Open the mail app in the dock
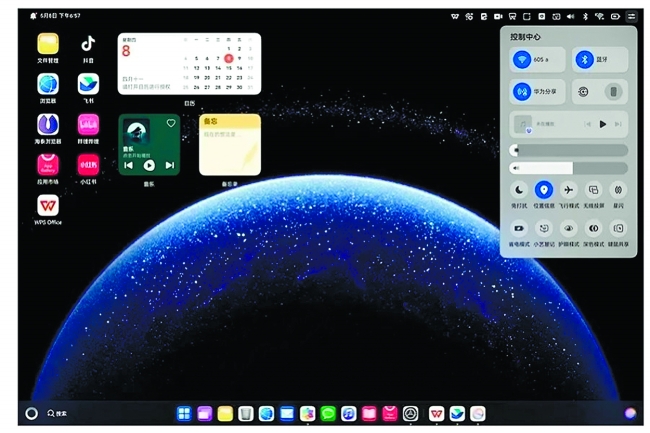Screen dimensions: 650x433 287,414
